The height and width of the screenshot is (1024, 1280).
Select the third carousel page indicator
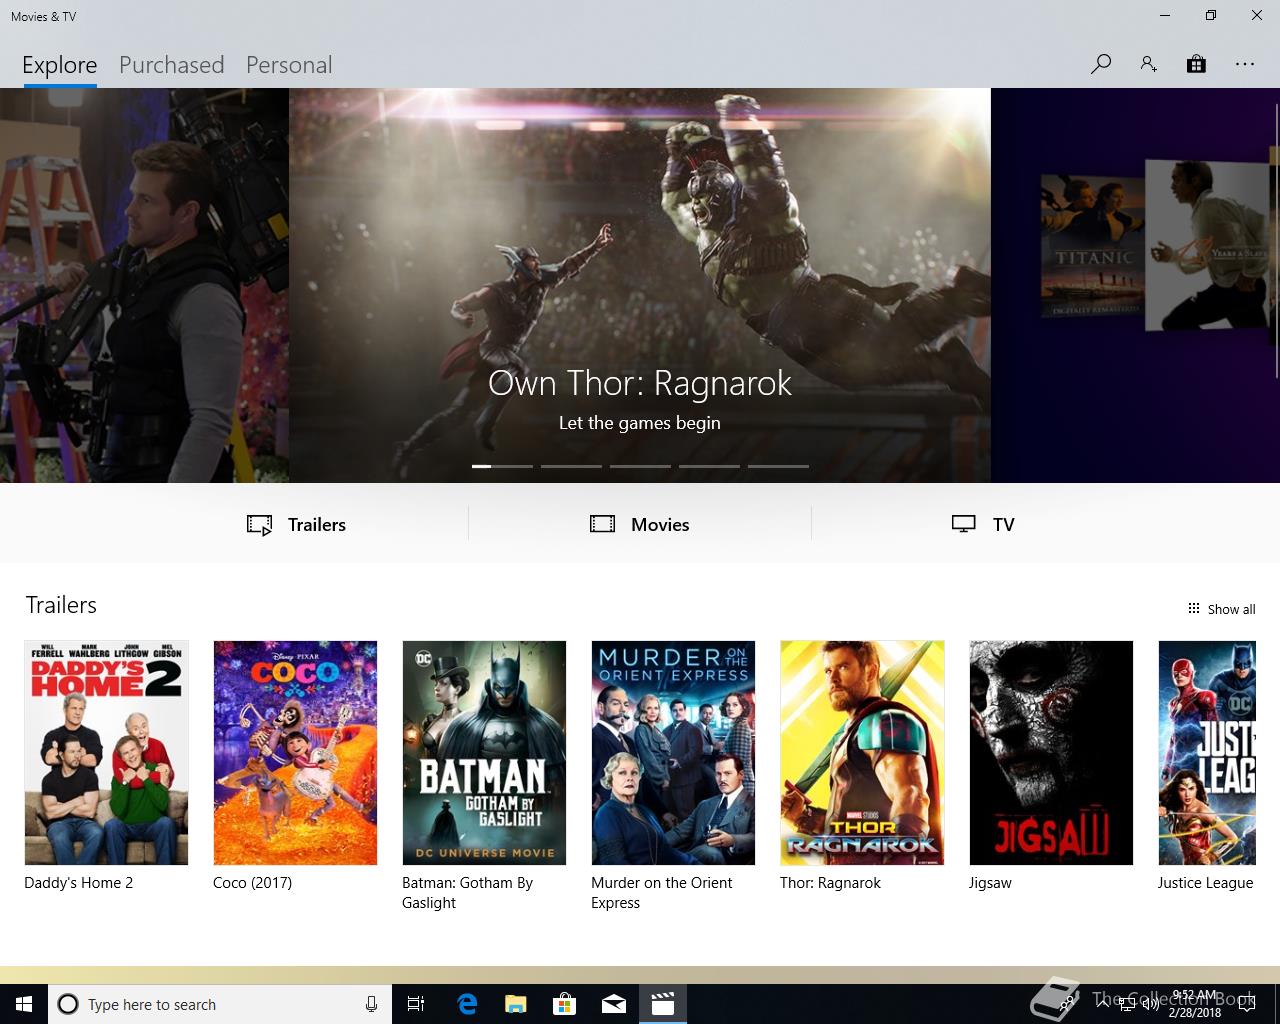[x=640, y=466]
